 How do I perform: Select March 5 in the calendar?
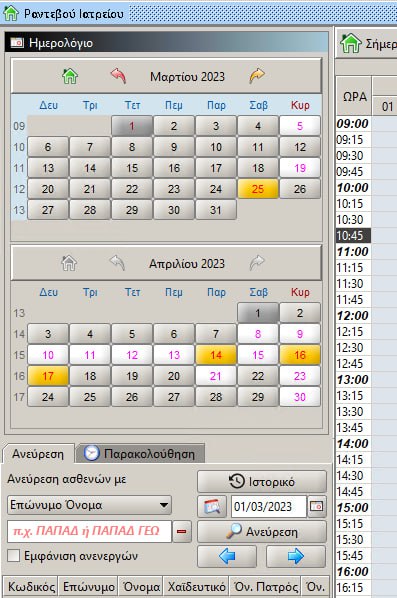pyautogui.click(x=300, y=126)
